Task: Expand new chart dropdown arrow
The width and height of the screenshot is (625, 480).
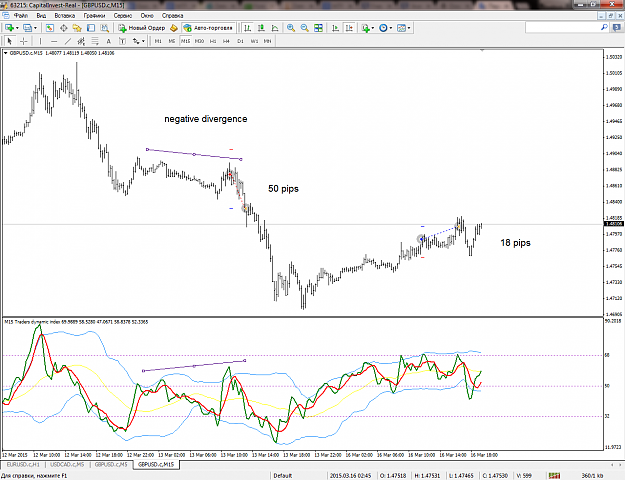Action: coord(17,28)
